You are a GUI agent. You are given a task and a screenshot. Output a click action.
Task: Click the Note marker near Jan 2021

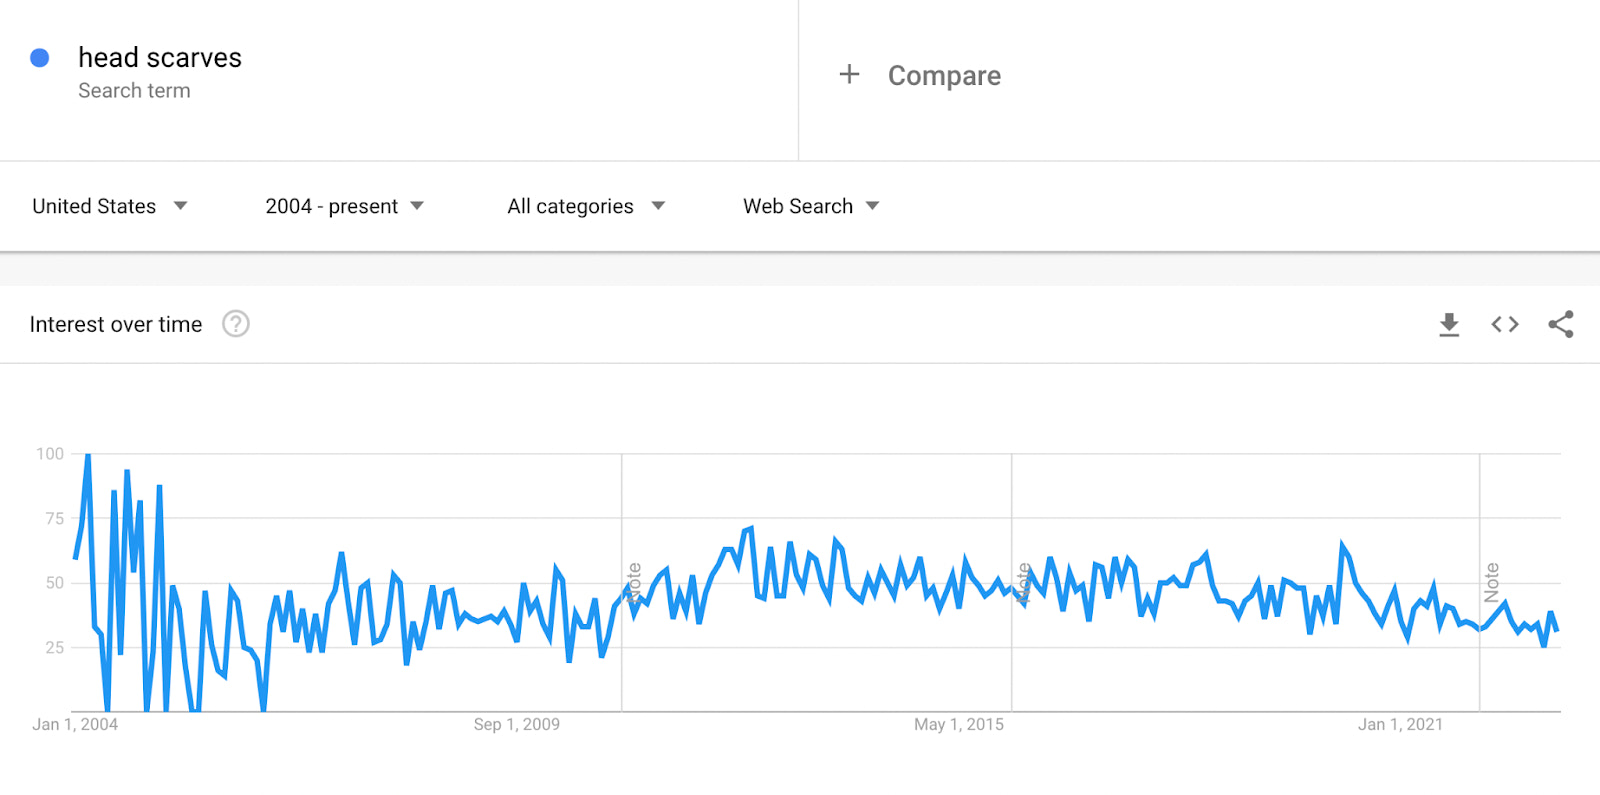pyautogui.click(x=1493, y=575)
